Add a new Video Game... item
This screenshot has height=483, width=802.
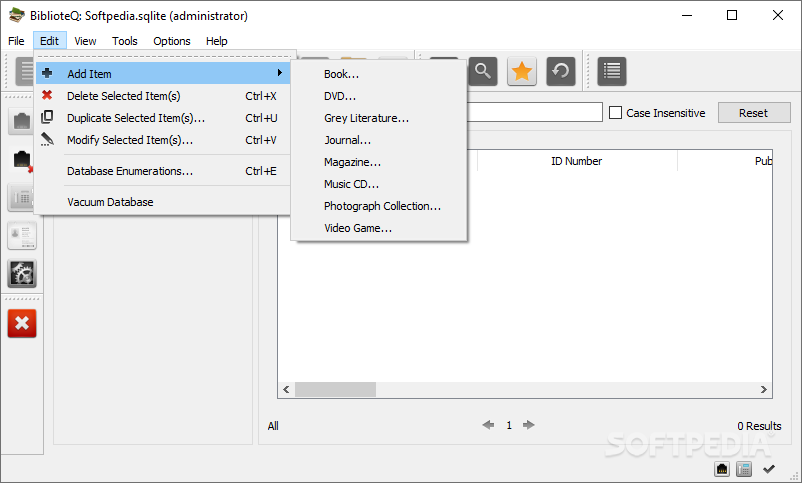(378, 228)
